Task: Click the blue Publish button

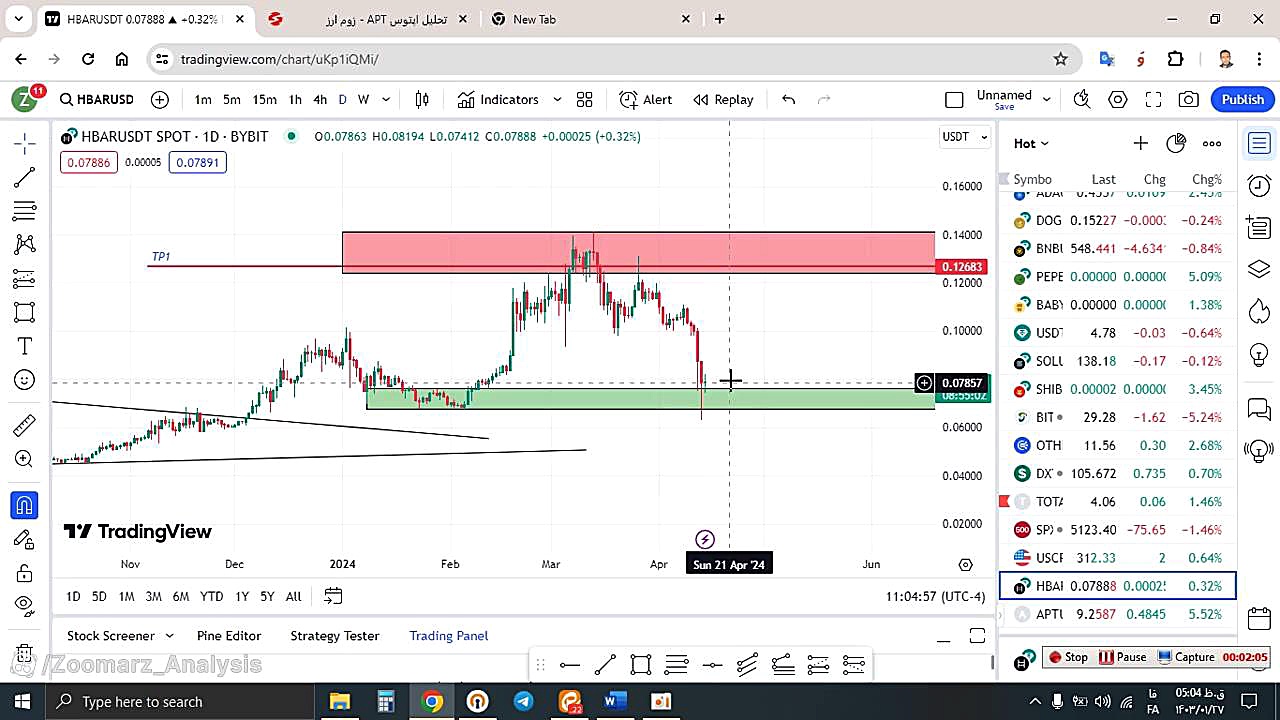Action: click(x=1243, y=99)
